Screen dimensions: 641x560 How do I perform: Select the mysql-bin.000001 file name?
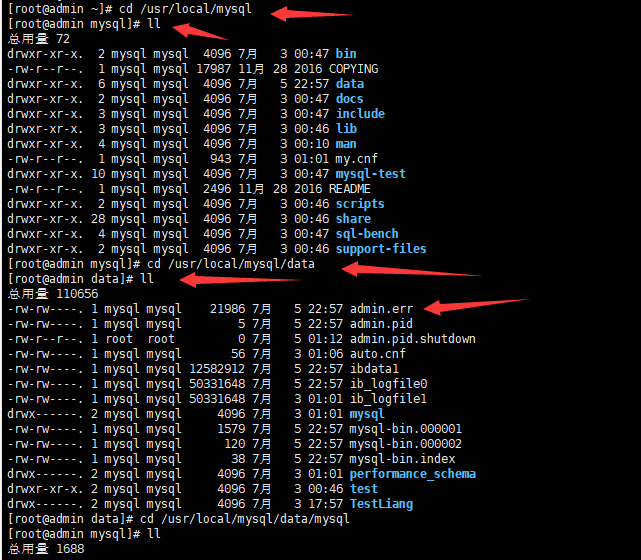[x=406, y=429]
